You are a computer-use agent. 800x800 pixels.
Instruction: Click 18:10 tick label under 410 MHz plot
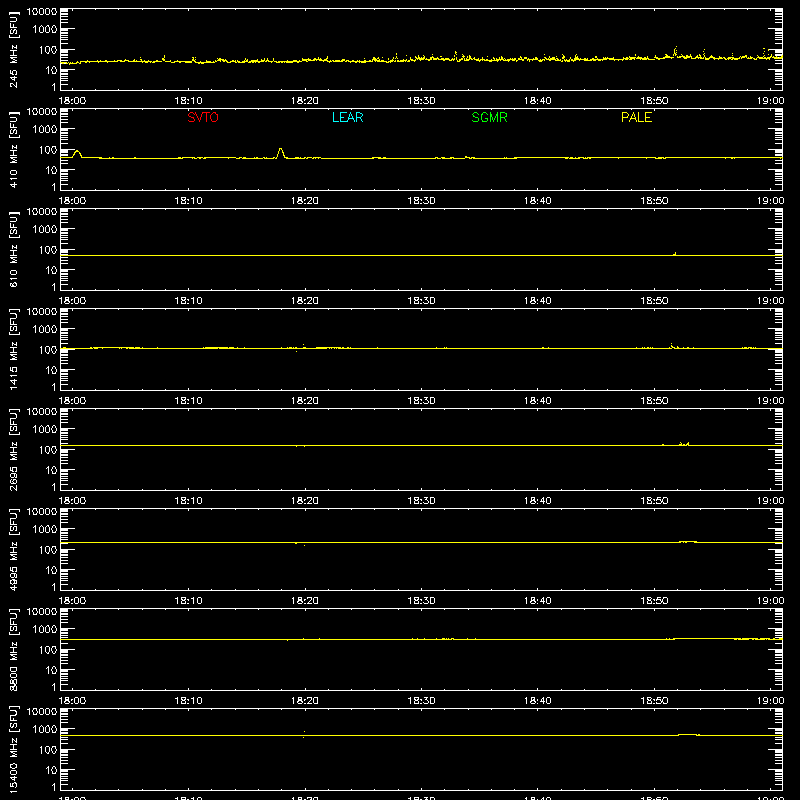[x=188, y=201]
